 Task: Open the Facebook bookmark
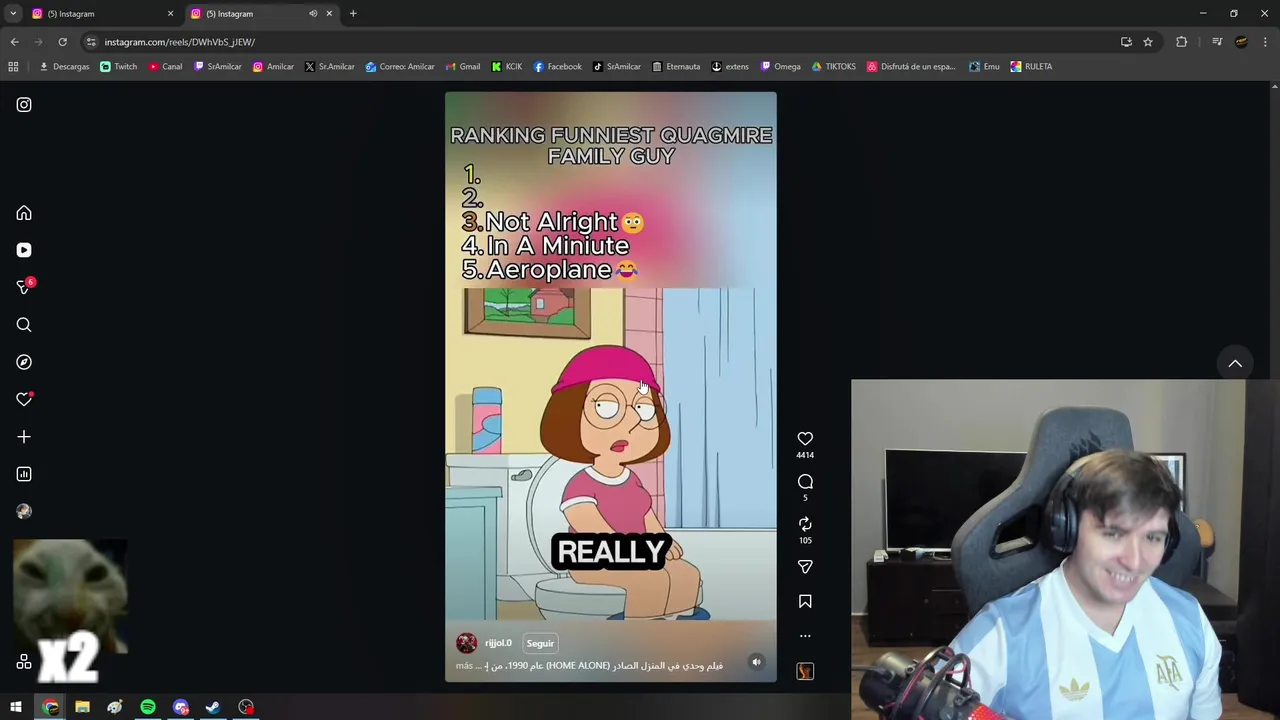[557, 67]
